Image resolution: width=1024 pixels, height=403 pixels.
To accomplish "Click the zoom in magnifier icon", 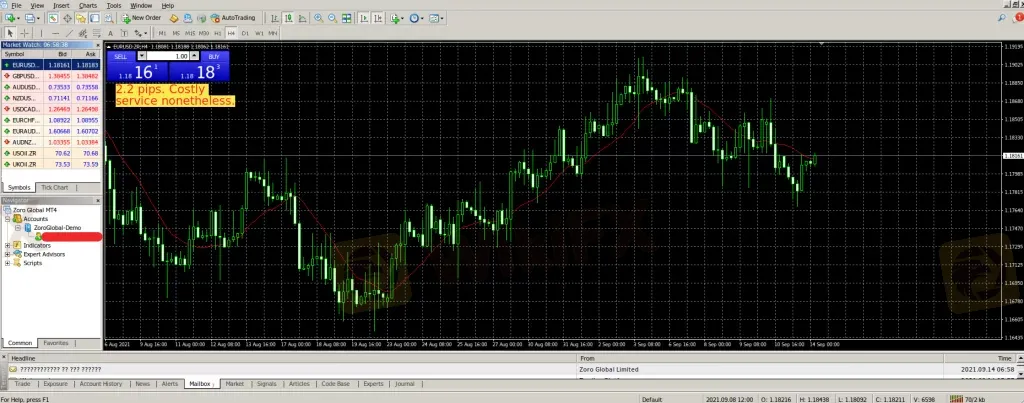I will (x=319, y=18).
